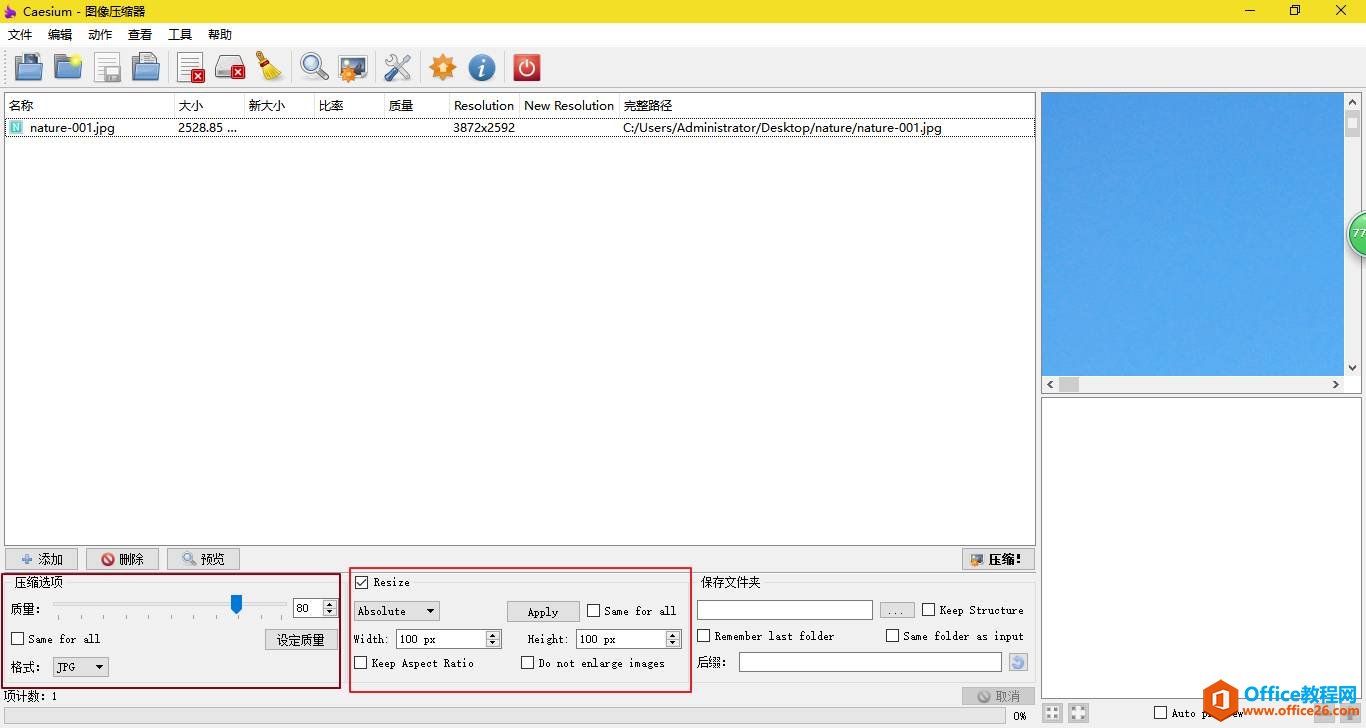Click the broom clear list icon
Image resolution: width=1366 pixels, height=728 pixels.
tap(269, 67)
